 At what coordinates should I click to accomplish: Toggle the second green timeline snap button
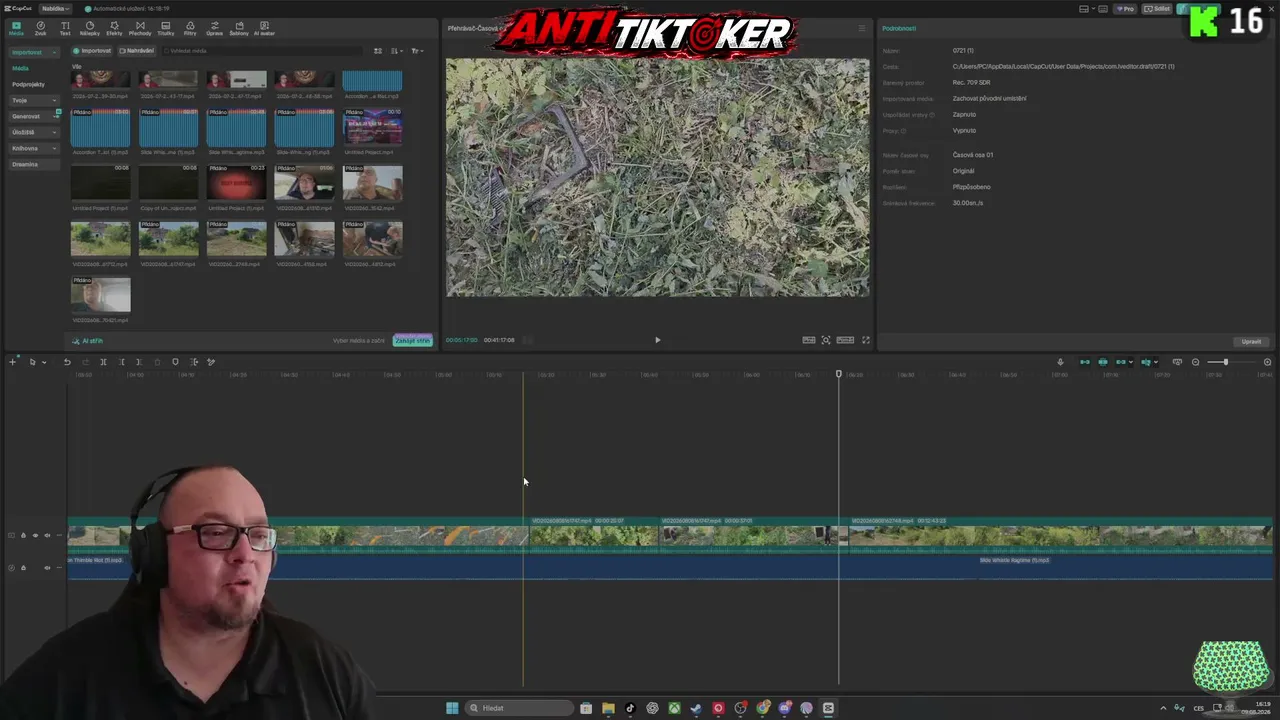[x=1103, y=362]
